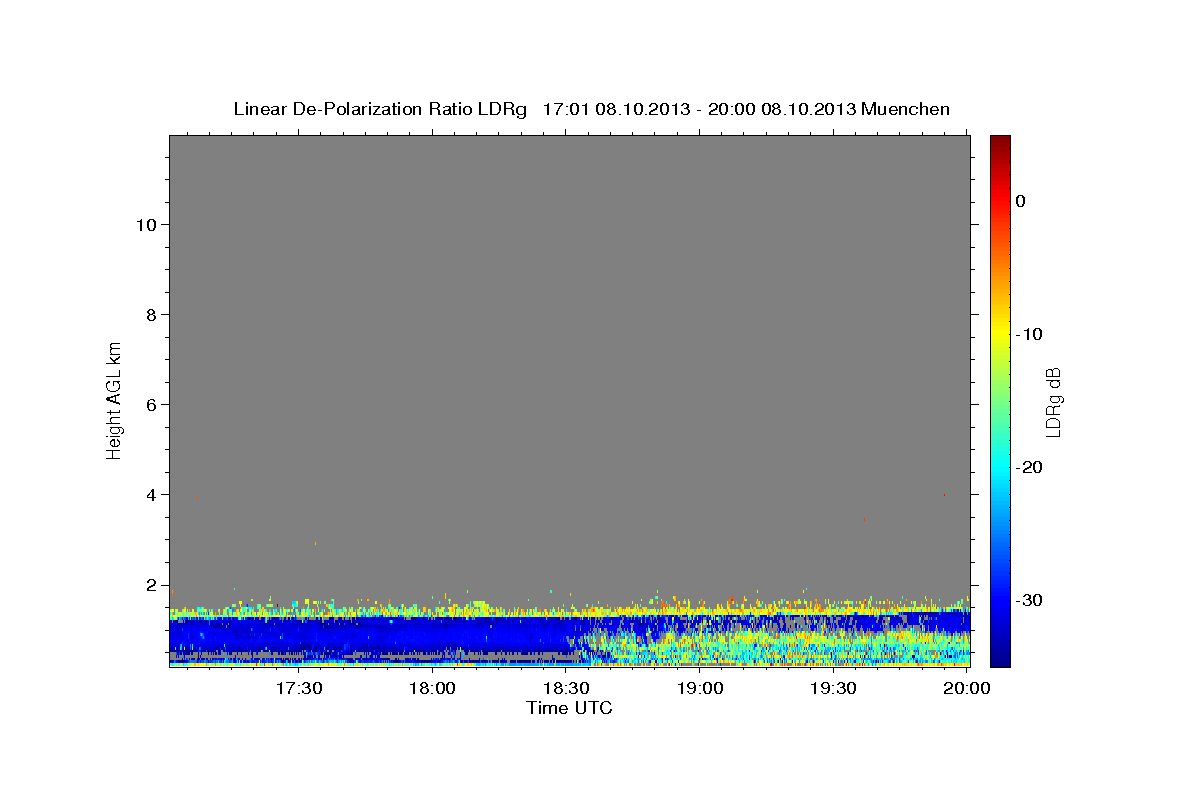
Task: Pick the dark blue bottom of colorbar
Action: 1000,658
